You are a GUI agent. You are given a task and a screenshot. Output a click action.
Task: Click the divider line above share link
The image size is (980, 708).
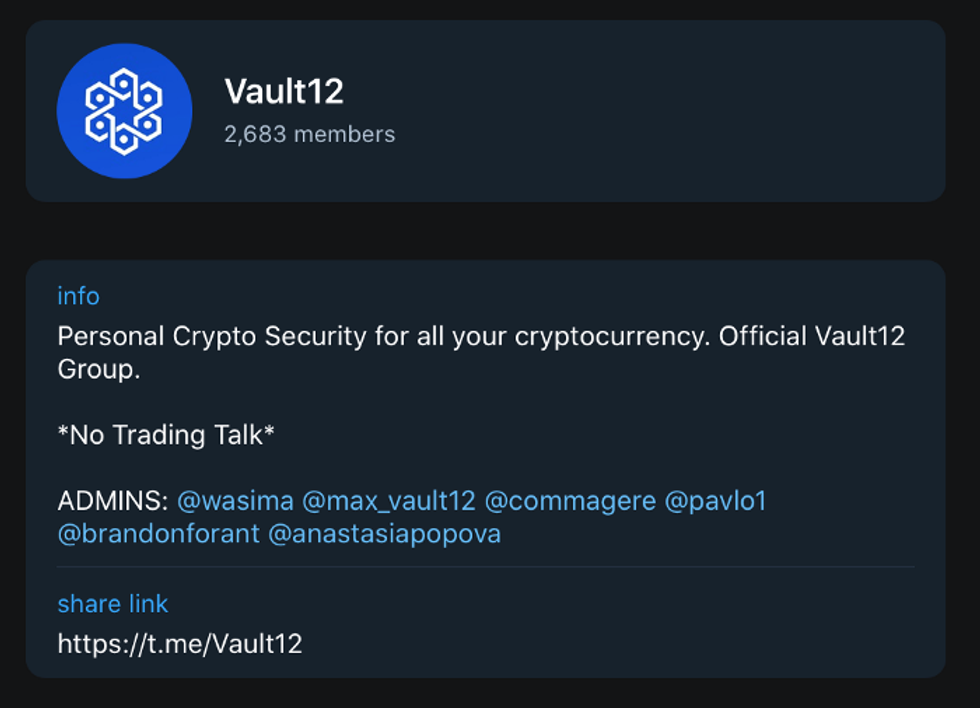pyautogui.click(x=485, y=567)
